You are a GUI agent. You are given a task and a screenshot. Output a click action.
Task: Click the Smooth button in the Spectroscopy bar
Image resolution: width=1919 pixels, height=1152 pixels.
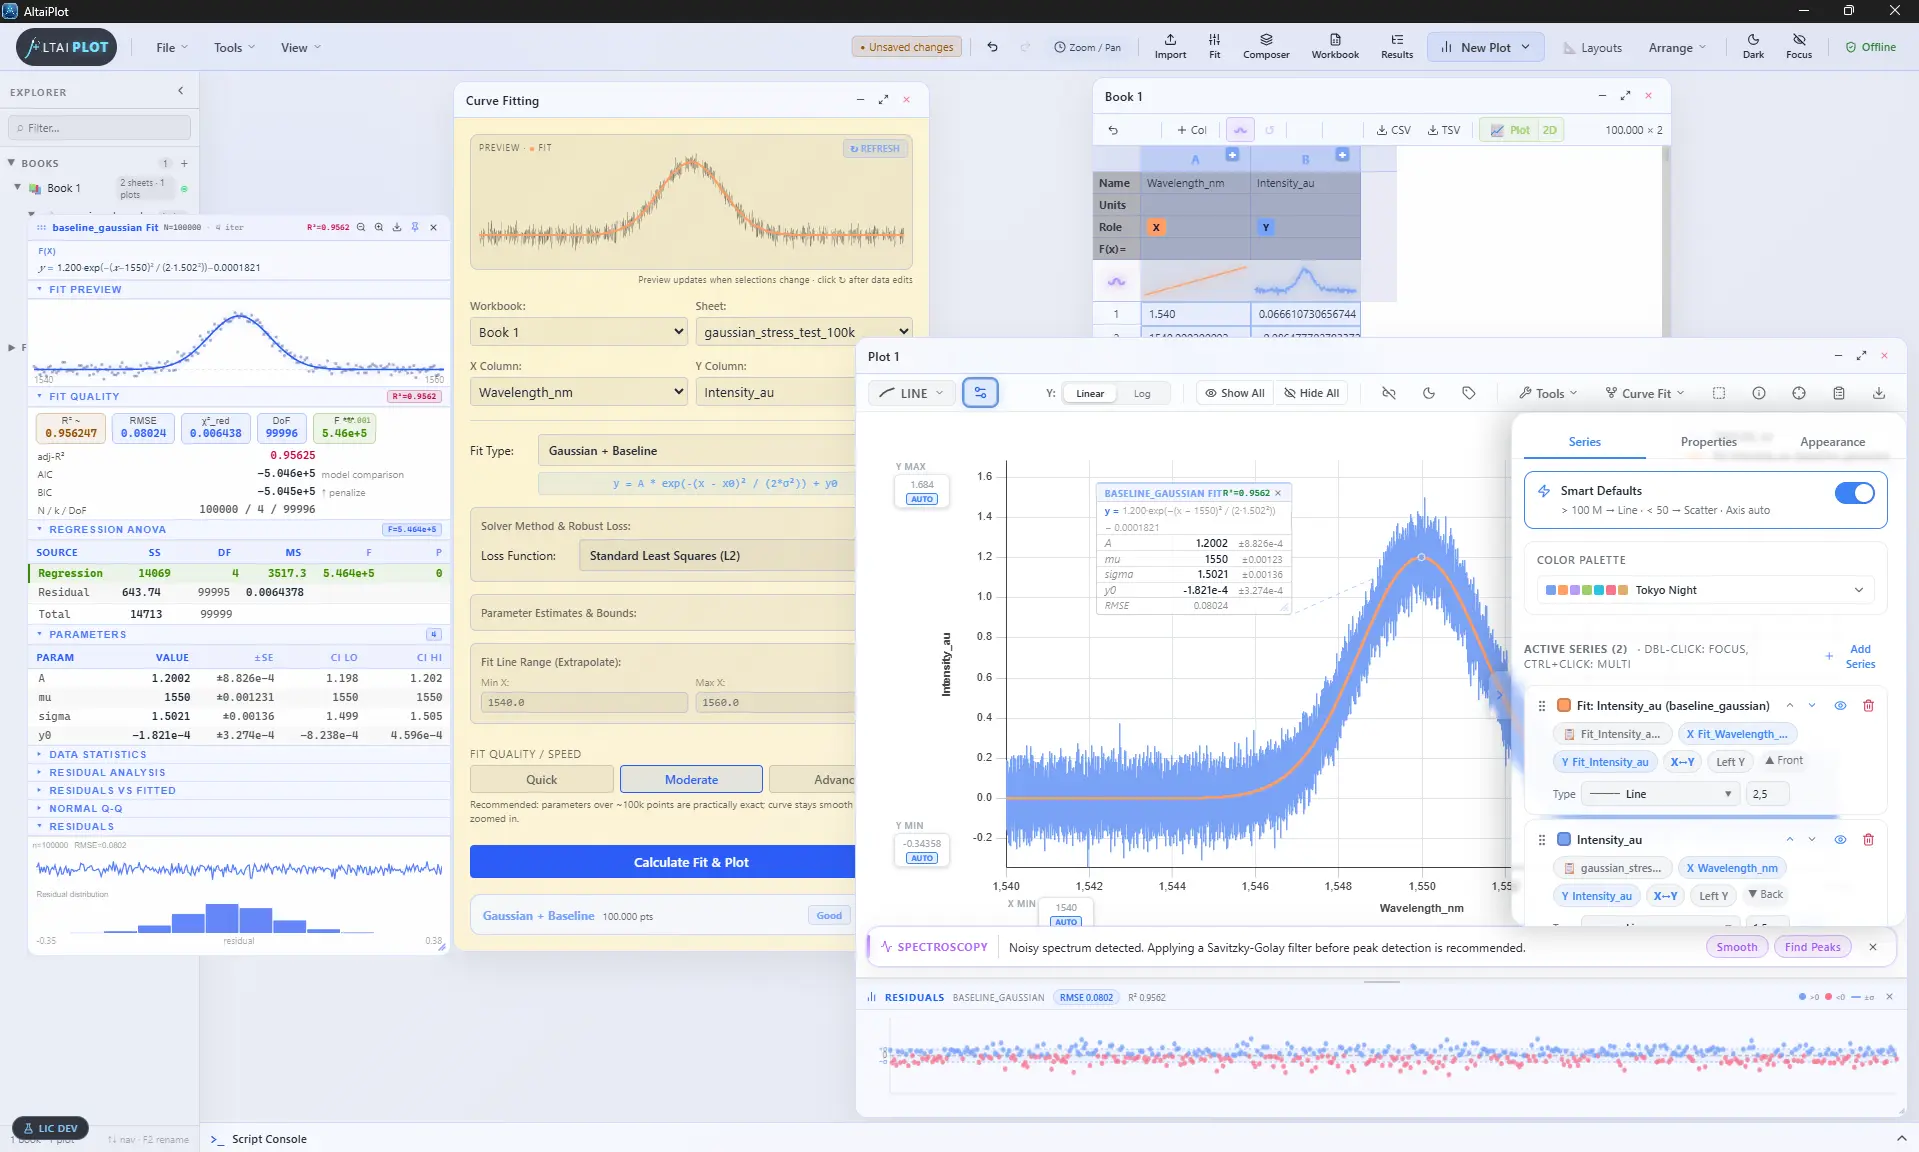click(1736, 947)
